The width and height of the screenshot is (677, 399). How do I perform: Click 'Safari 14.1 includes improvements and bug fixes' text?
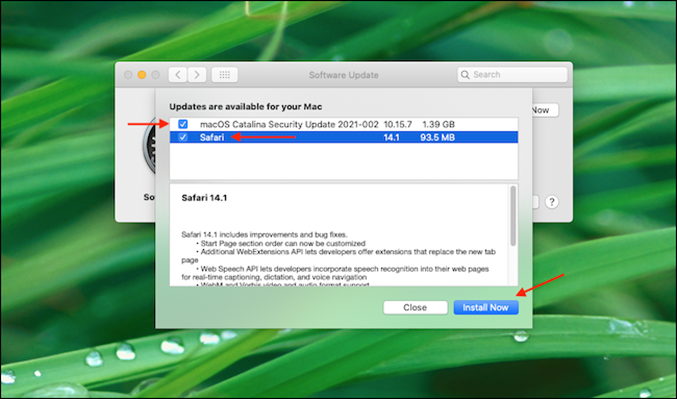tap(264, 235)
